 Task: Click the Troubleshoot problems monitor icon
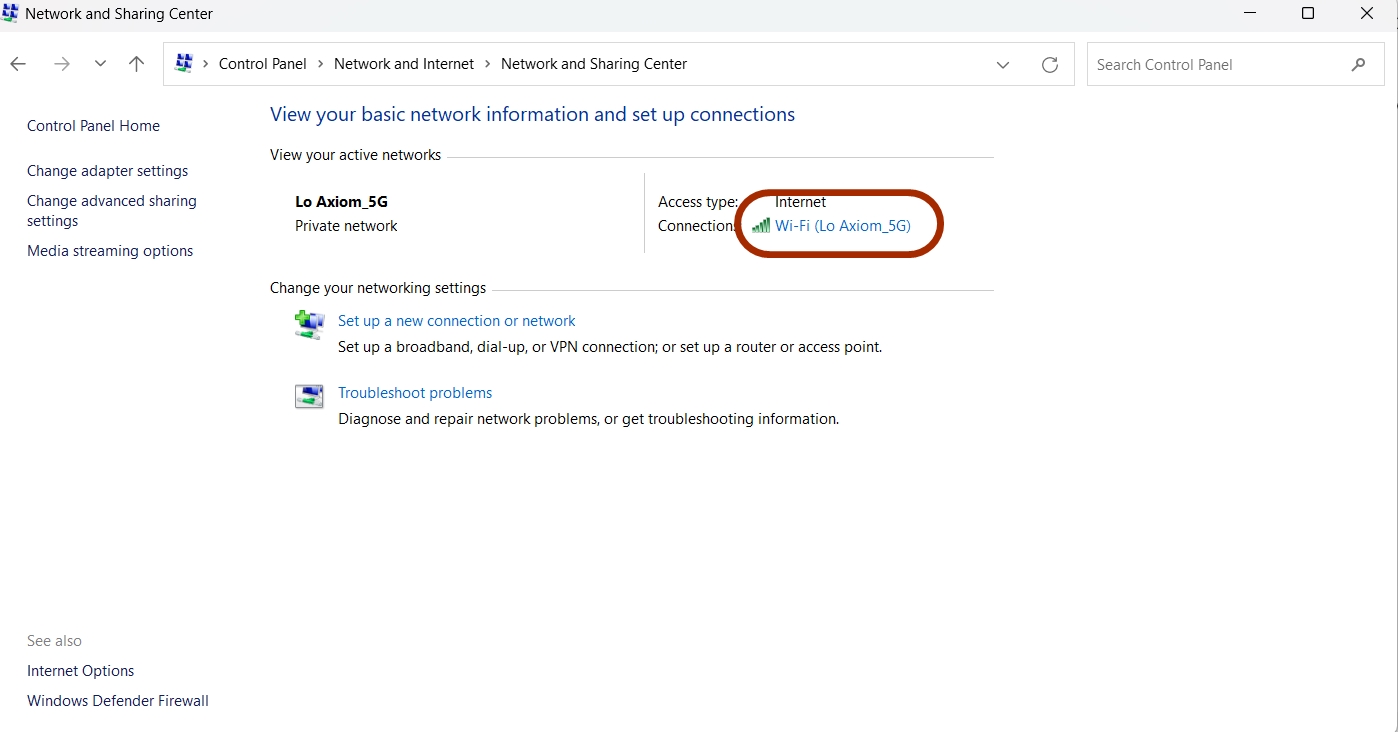pos(309,396)
